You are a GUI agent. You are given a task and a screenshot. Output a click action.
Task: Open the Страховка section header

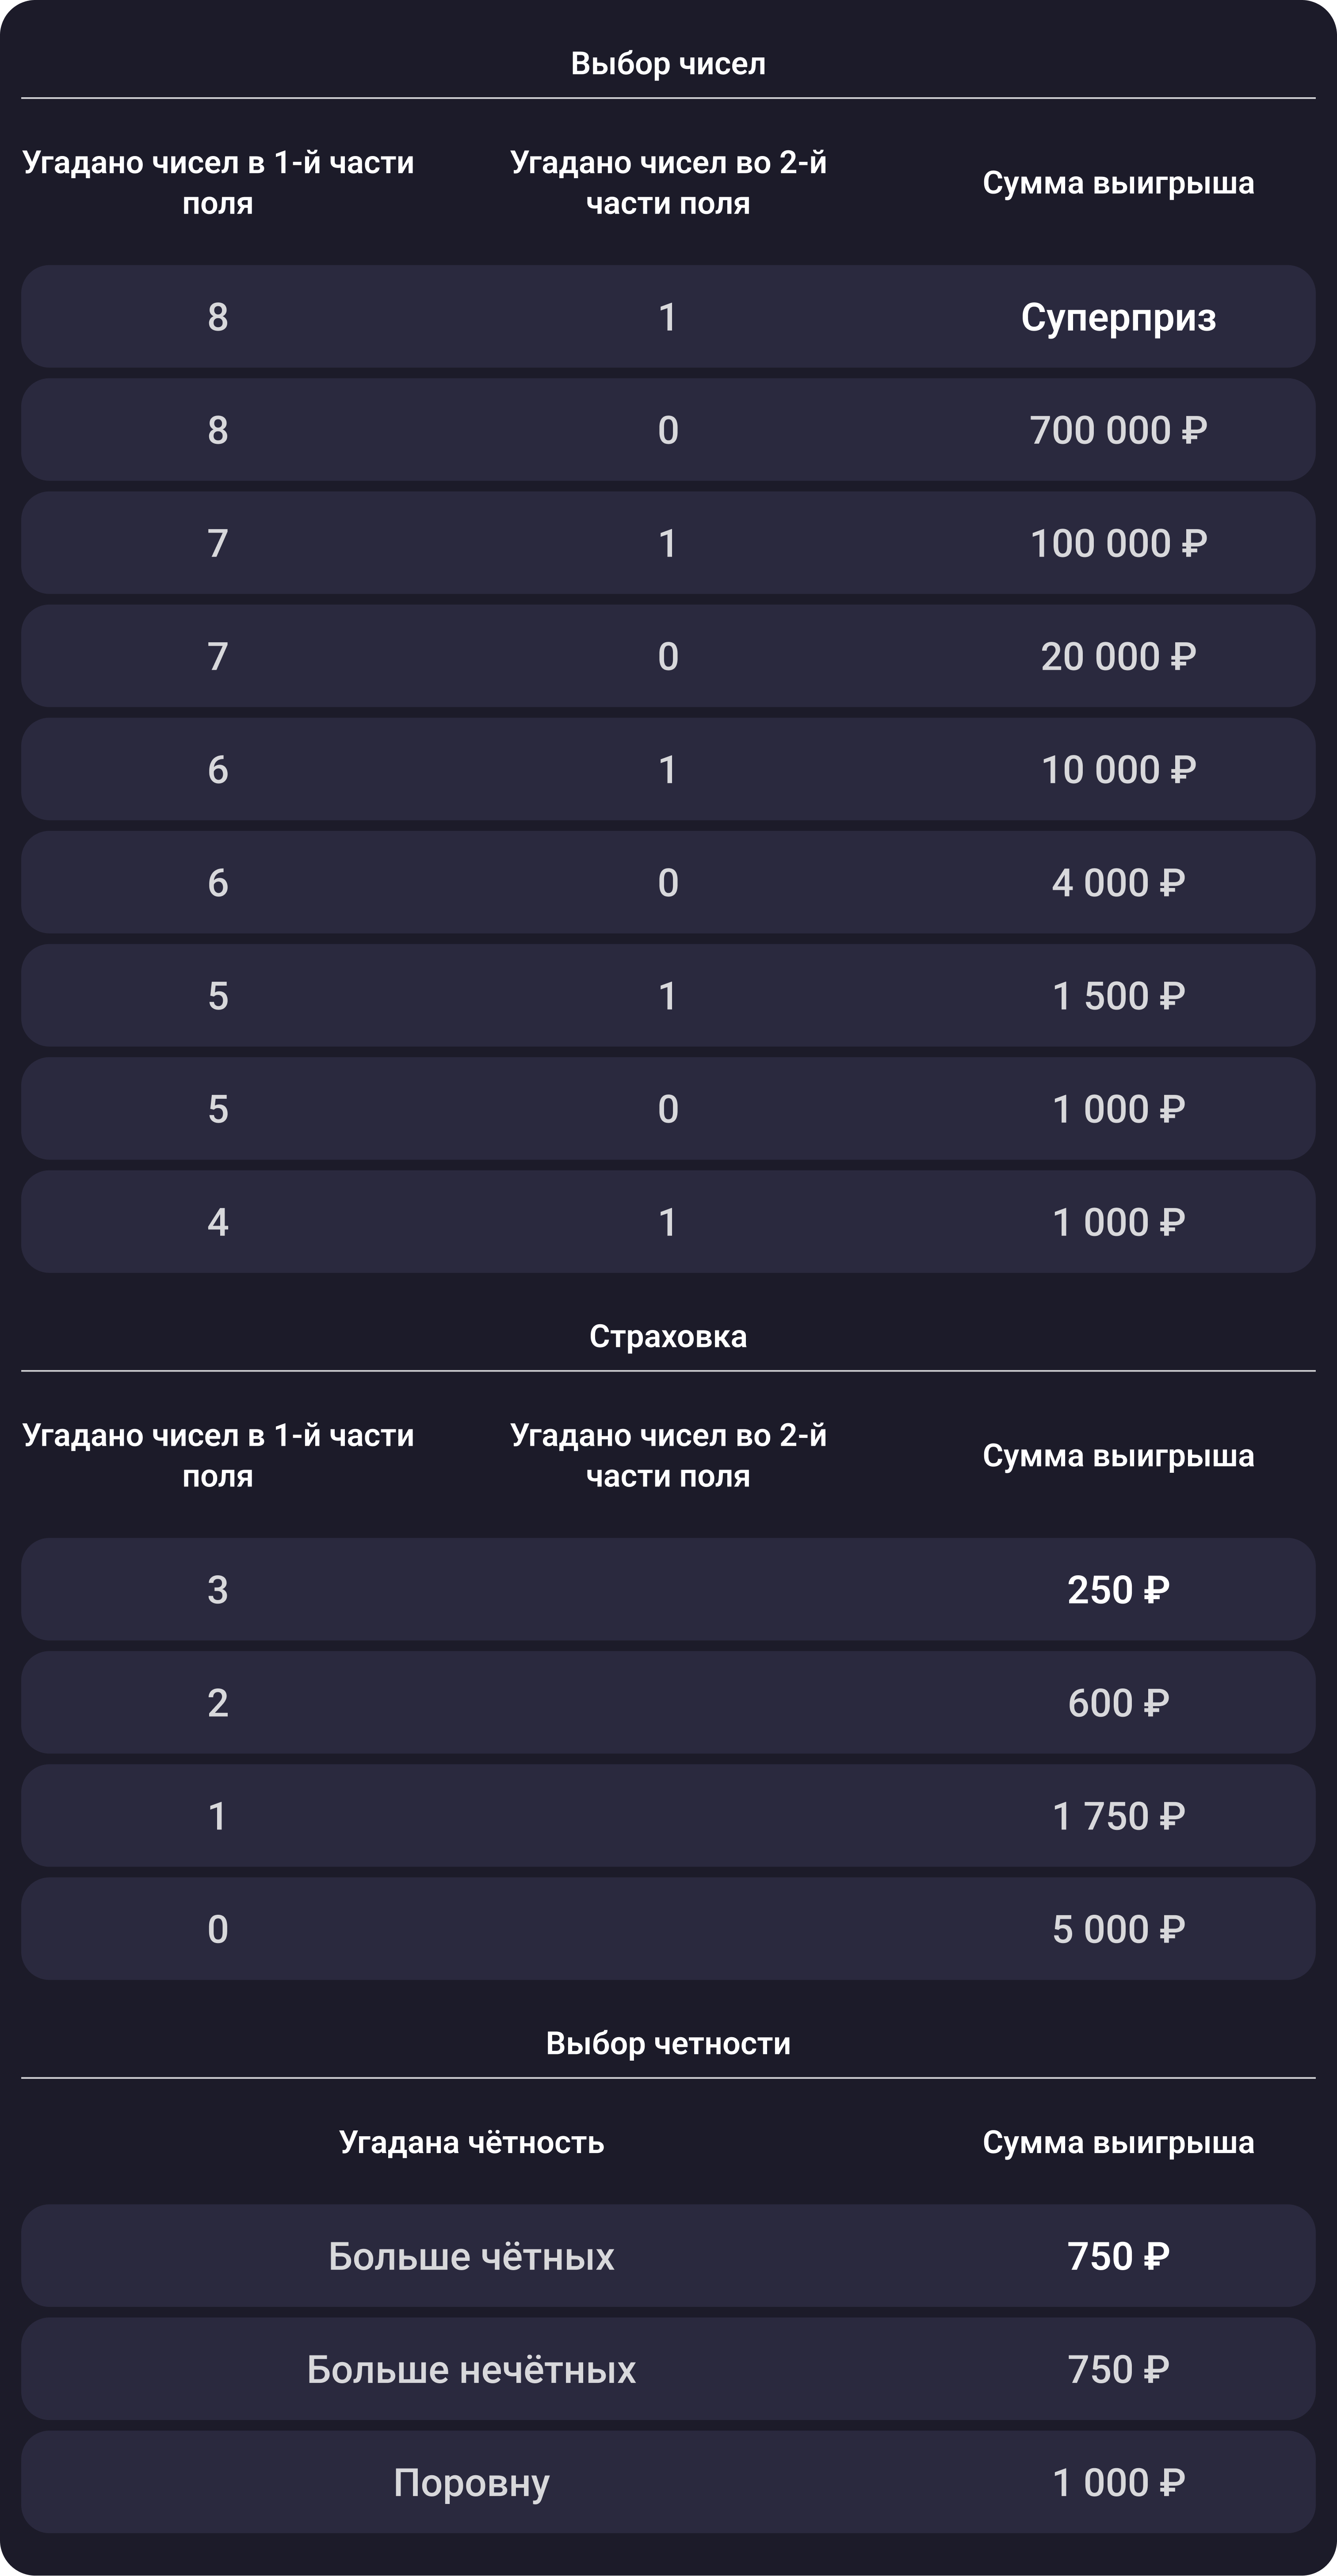coord(668,1336)
